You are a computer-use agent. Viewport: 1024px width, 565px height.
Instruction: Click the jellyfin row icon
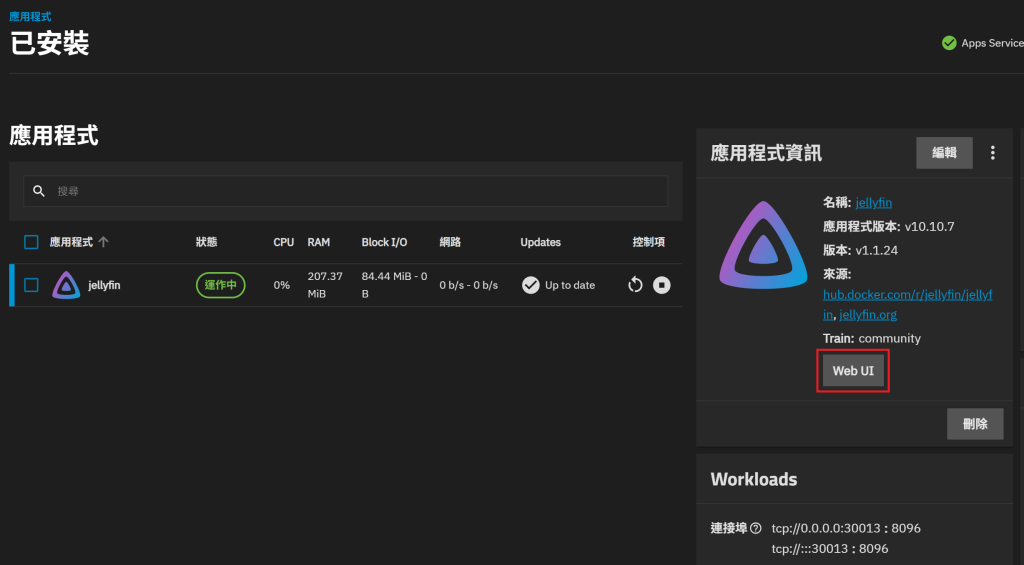(66, 285)
